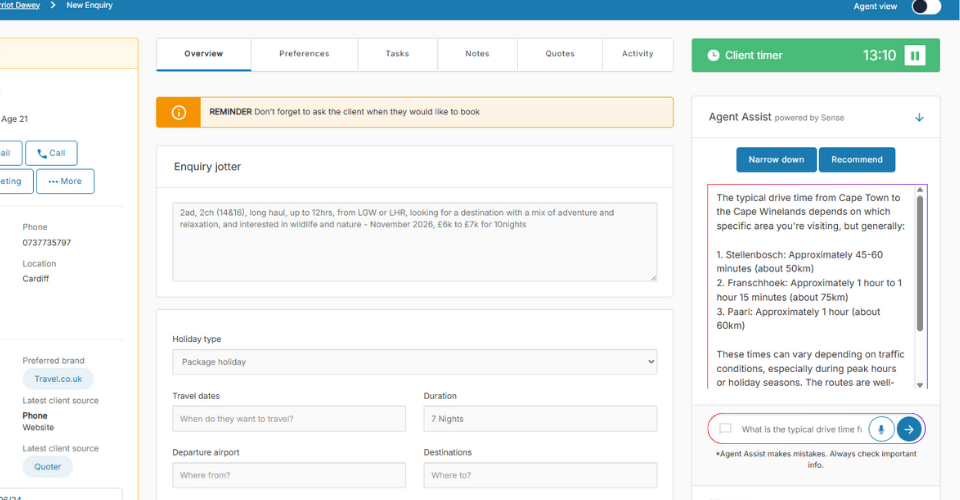Viewport: 960px width, 500px height.
Task: Go to the Activity tab
Action: click(637, 54)
